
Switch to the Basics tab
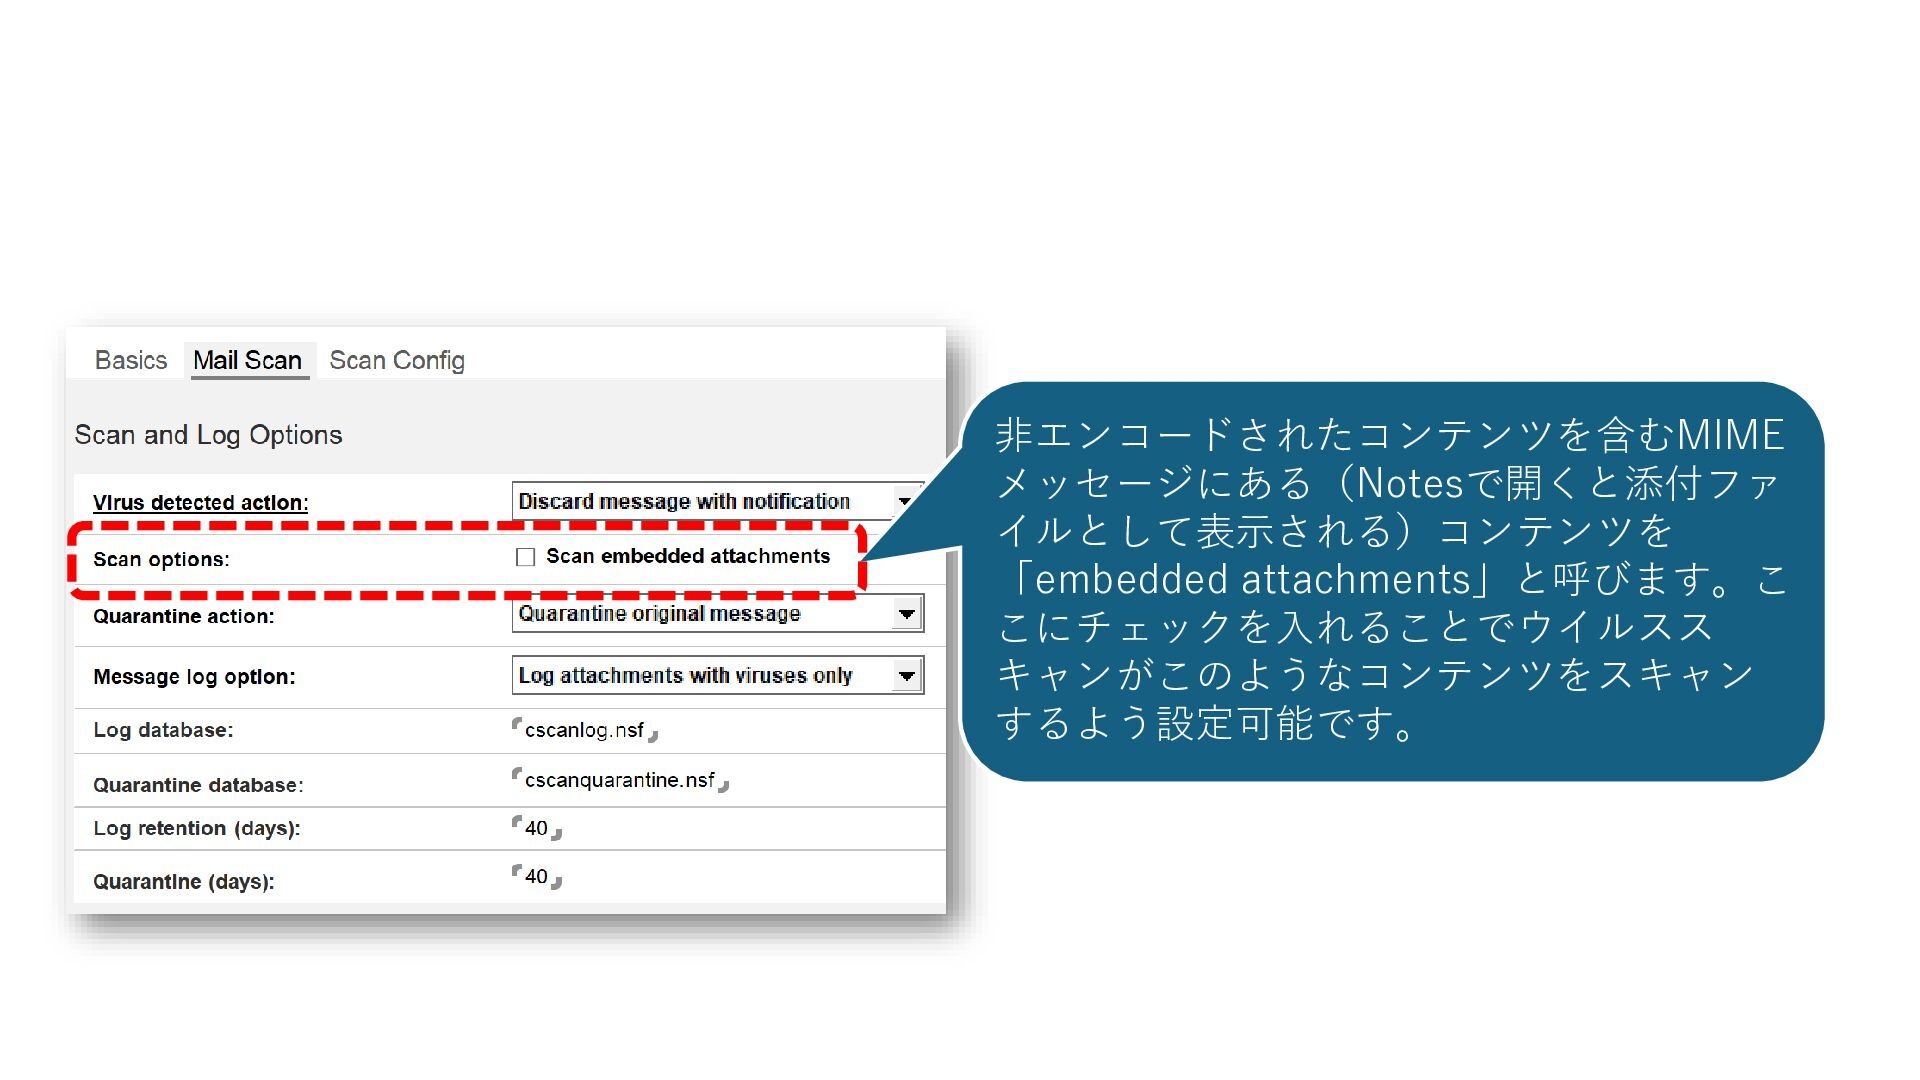coord(131,360)
